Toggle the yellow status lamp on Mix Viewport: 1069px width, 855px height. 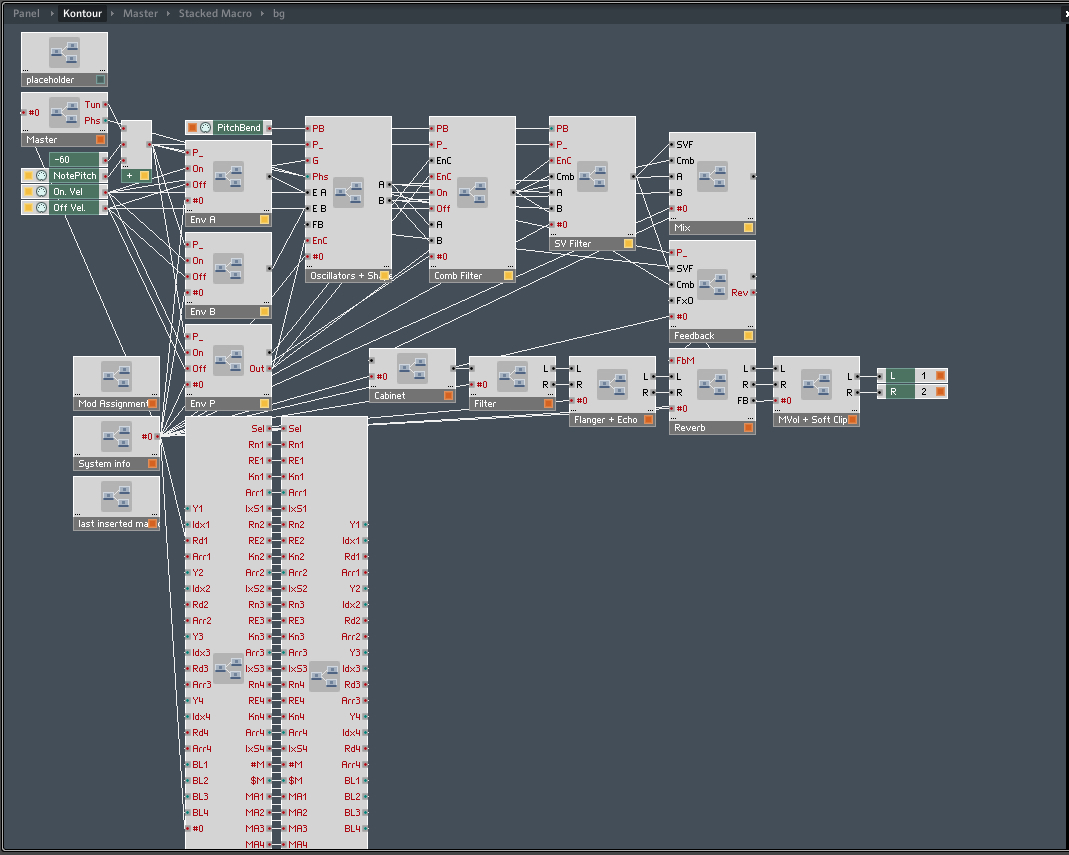coord(748,228)
